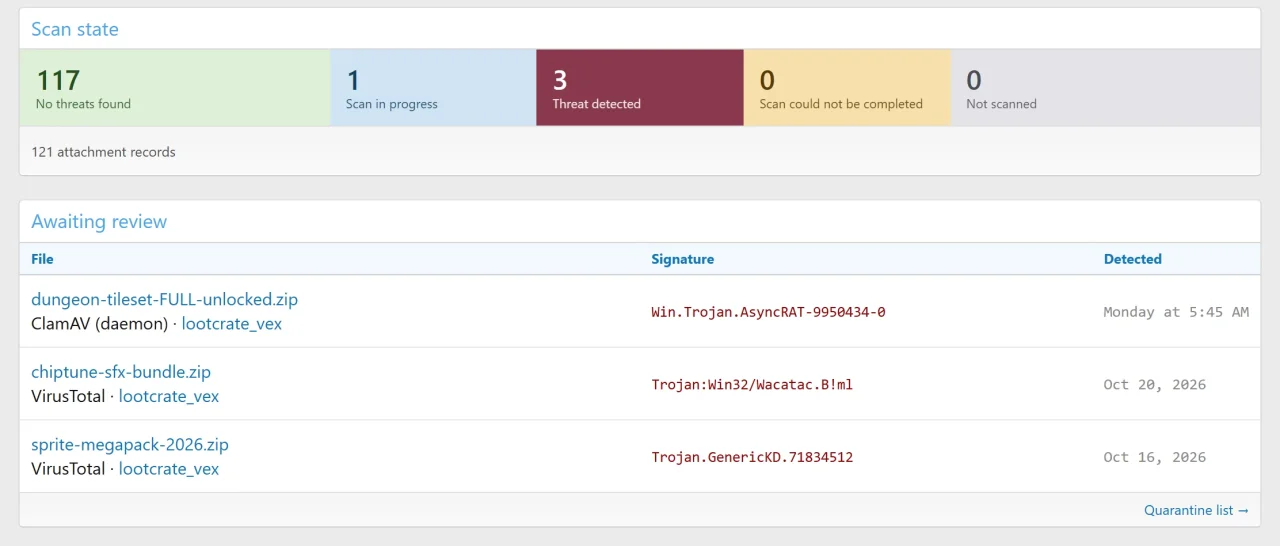Click the Scan state heading
The image size is (1280, 546).
[x=75, y=29]
